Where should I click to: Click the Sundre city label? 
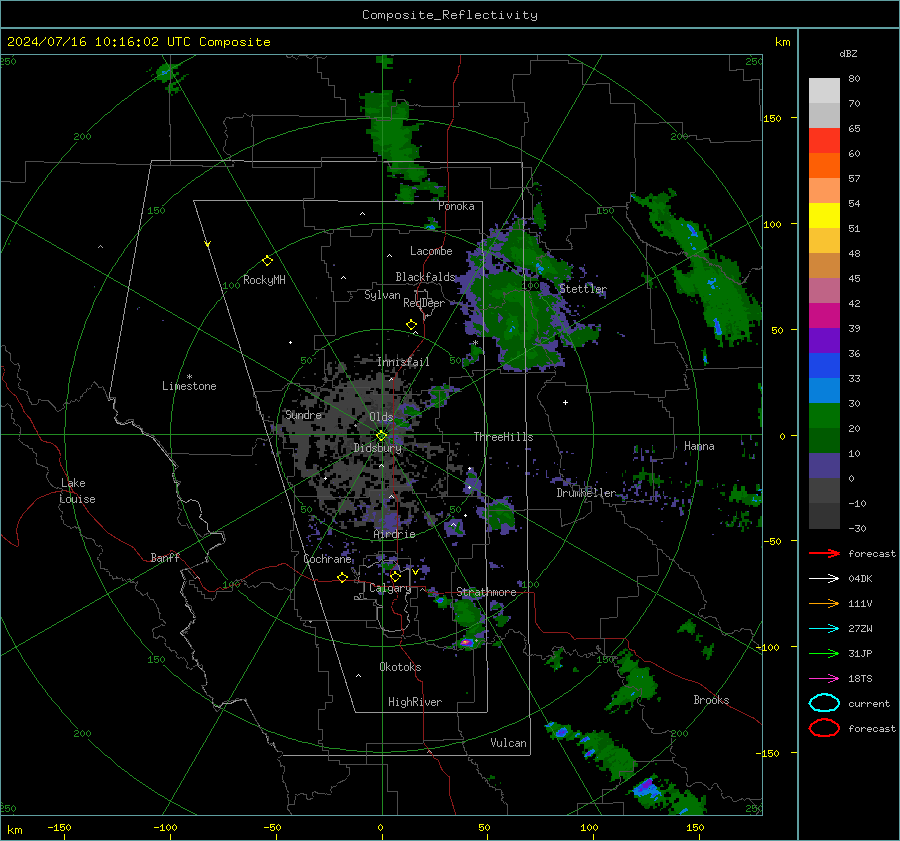pyautogui.click(x=303, y=415)
